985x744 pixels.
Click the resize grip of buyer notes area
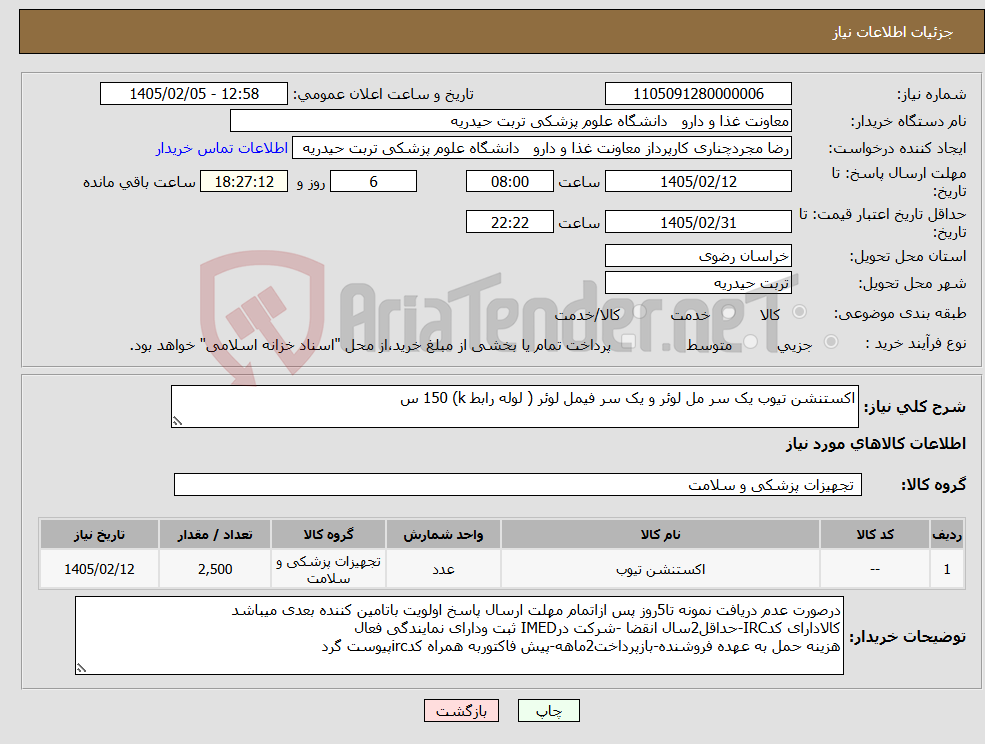point(81,669)
